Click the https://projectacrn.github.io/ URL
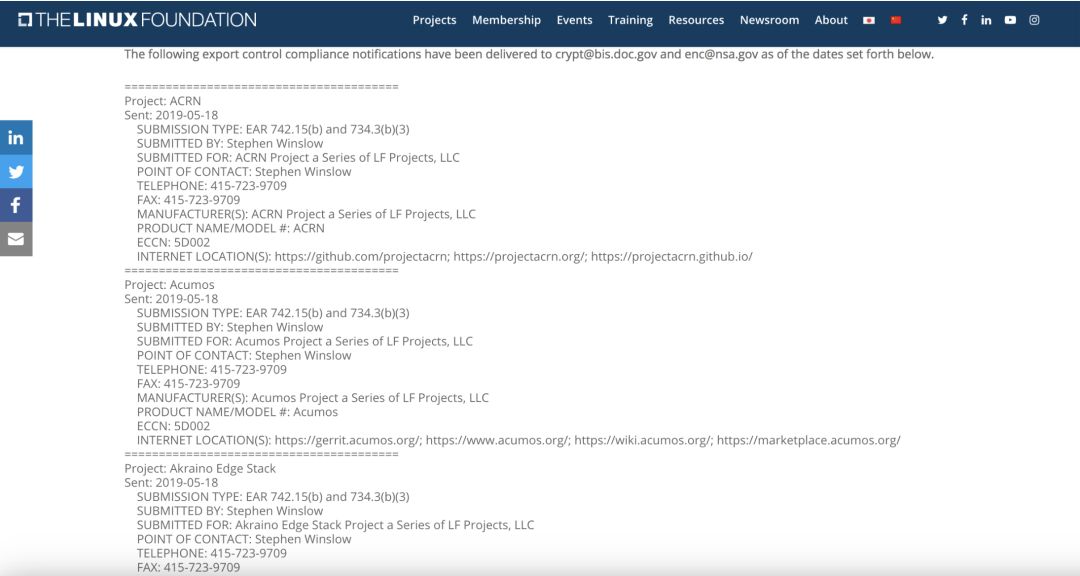Image resolution: width=1080 pixels, height=576 pixels. coord(672,256)
